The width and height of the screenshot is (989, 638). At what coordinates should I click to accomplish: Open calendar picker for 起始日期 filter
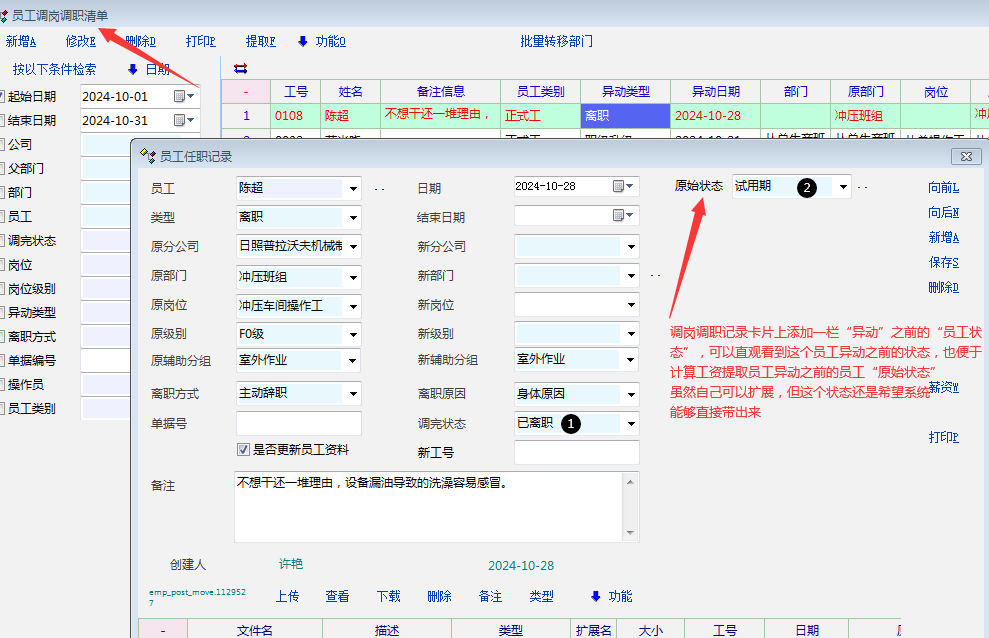click(180, 97)
